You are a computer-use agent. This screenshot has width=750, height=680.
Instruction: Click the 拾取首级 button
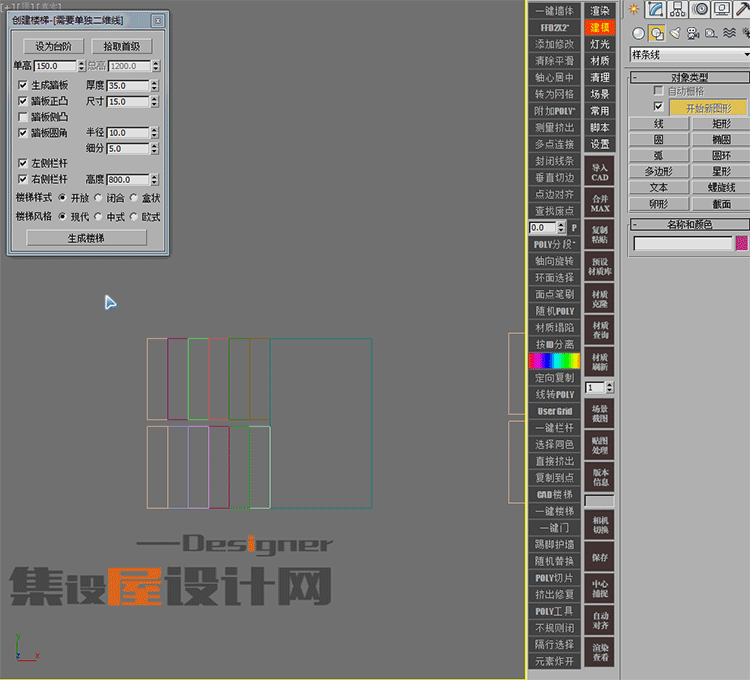pyautogui.click(x=121, y=46)
